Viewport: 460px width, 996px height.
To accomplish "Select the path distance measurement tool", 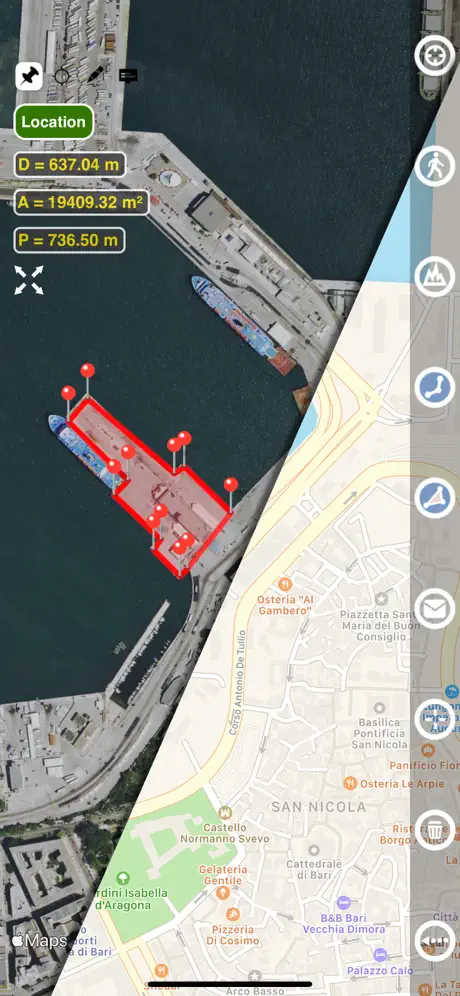I will [x=435, y=387].
